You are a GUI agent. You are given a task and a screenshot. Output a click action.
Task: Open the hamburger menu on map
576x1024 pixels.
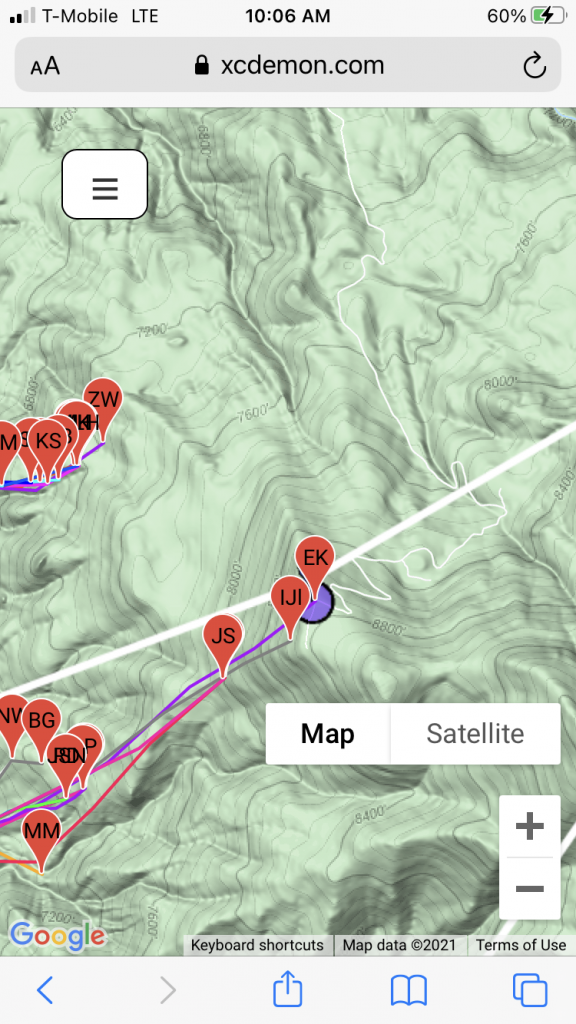click(104, 185)
